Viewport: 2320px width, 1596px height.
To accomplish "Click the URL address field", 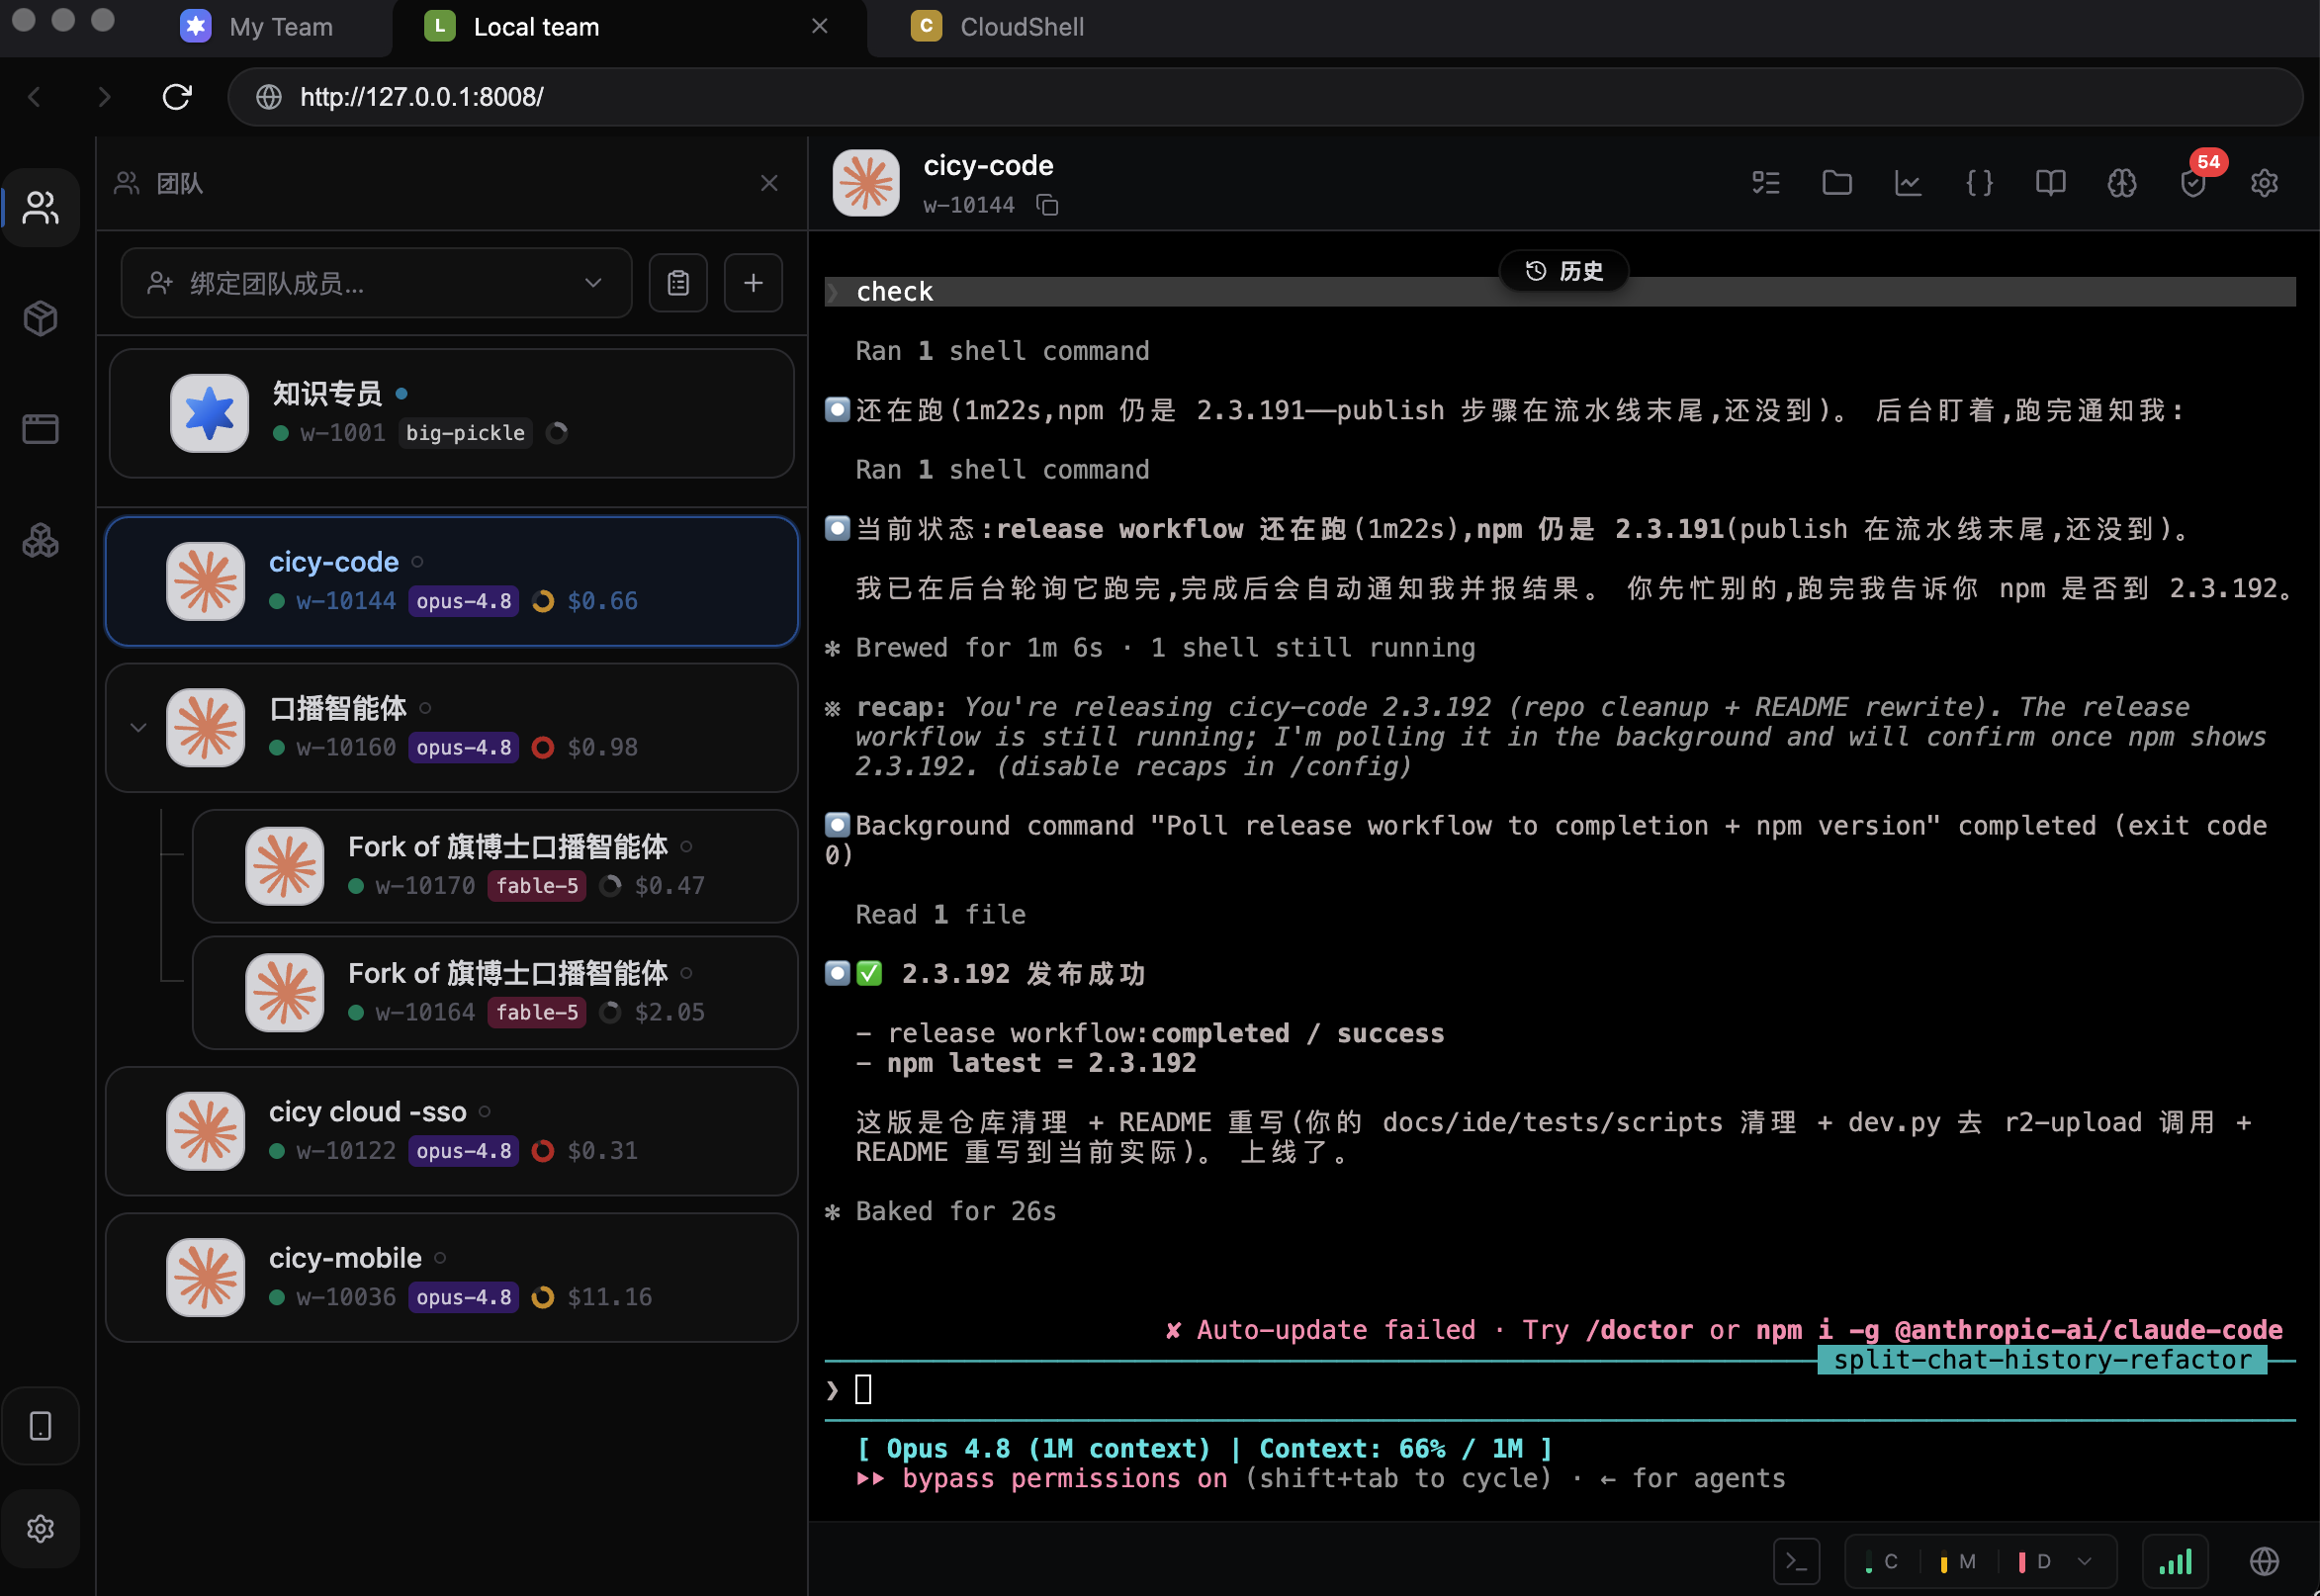I will pyautogui.click(x=1265, y=97).
